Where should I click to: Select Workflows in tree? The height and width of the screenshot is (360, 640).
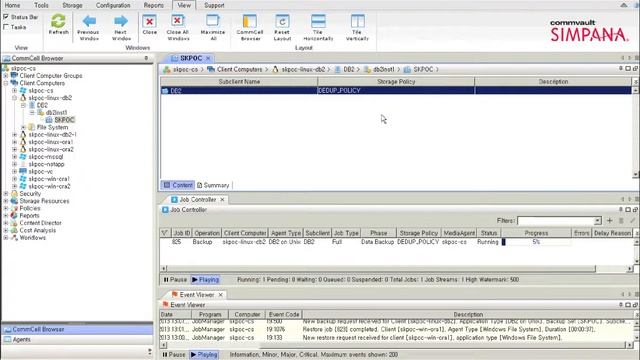[33, 238]
